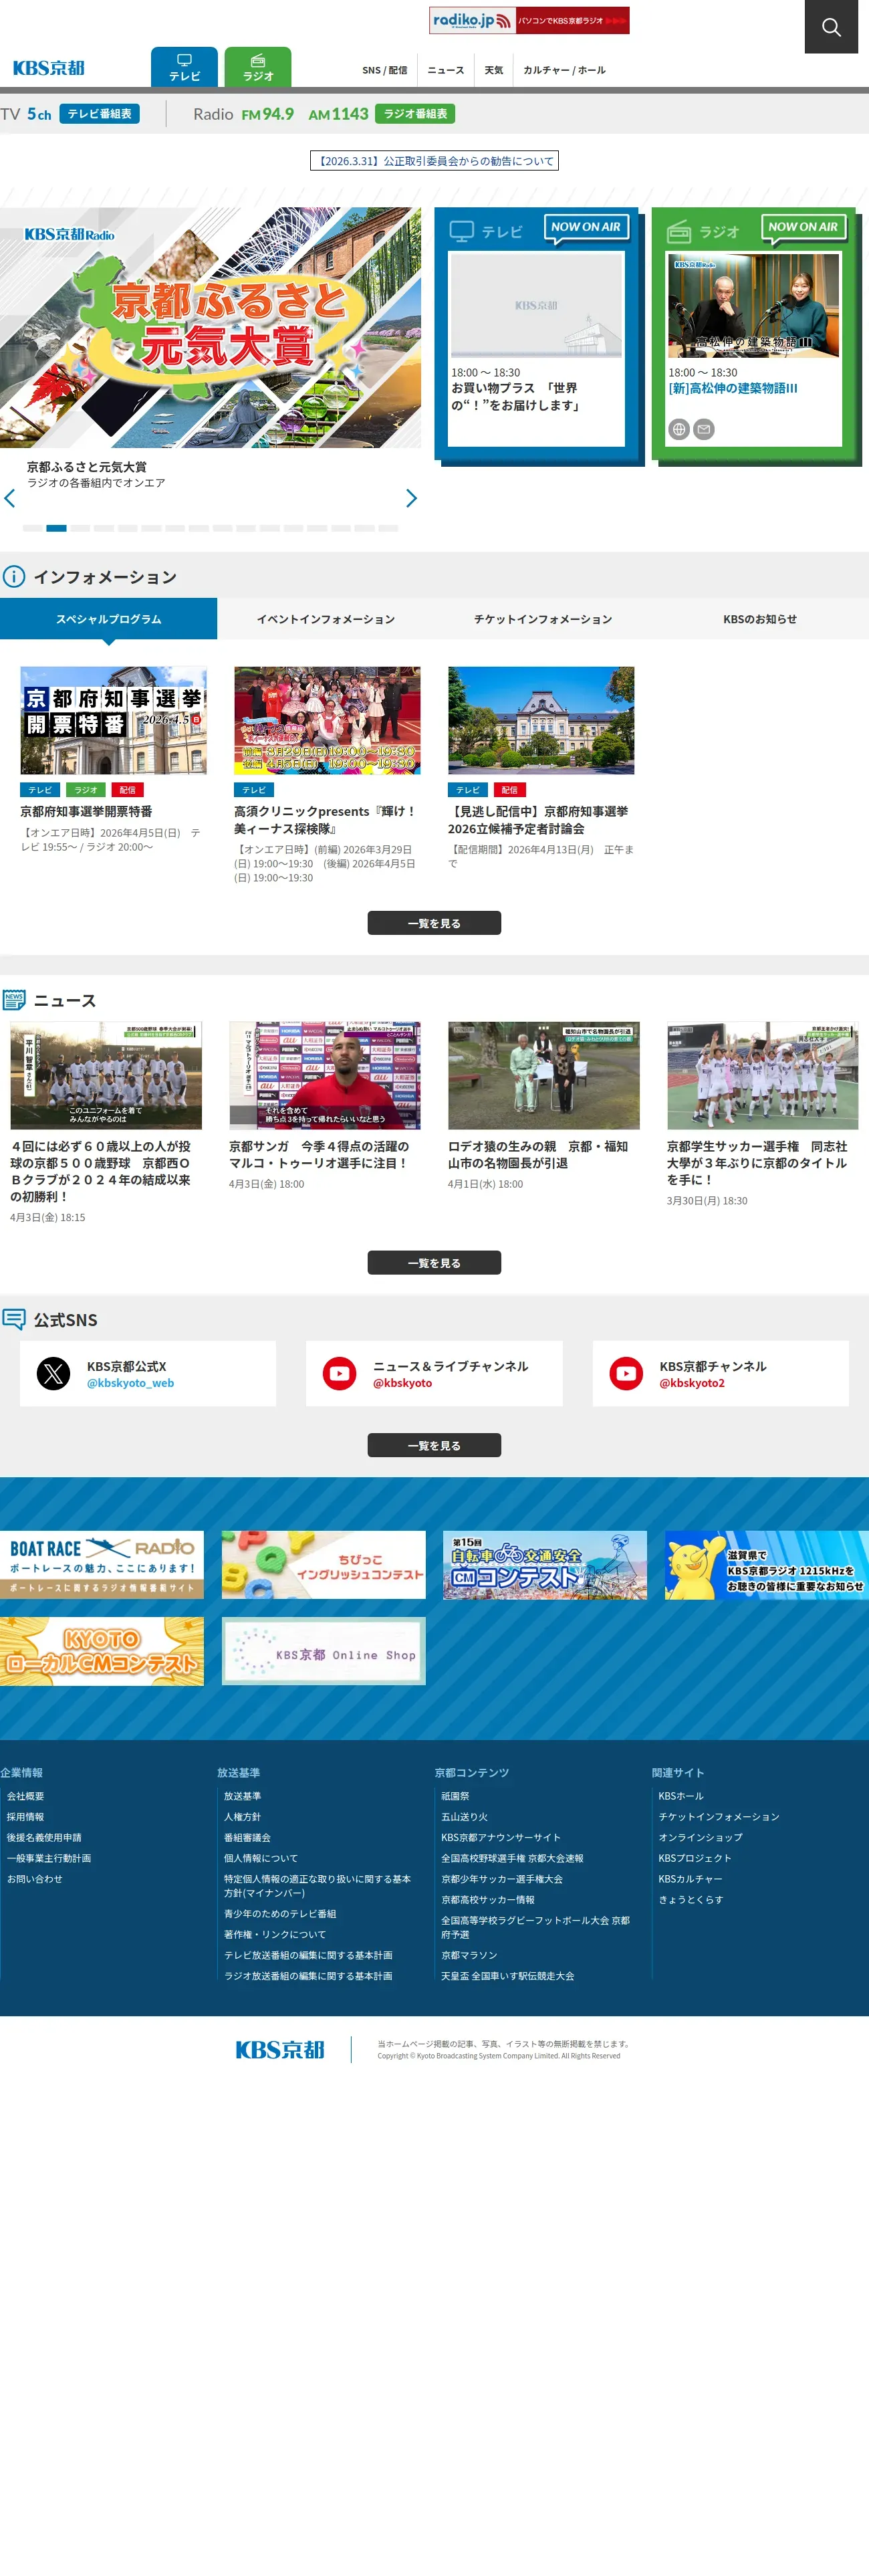869x2576 pixels.
Task: Open KBSホール footer link
Action: 681,1796
